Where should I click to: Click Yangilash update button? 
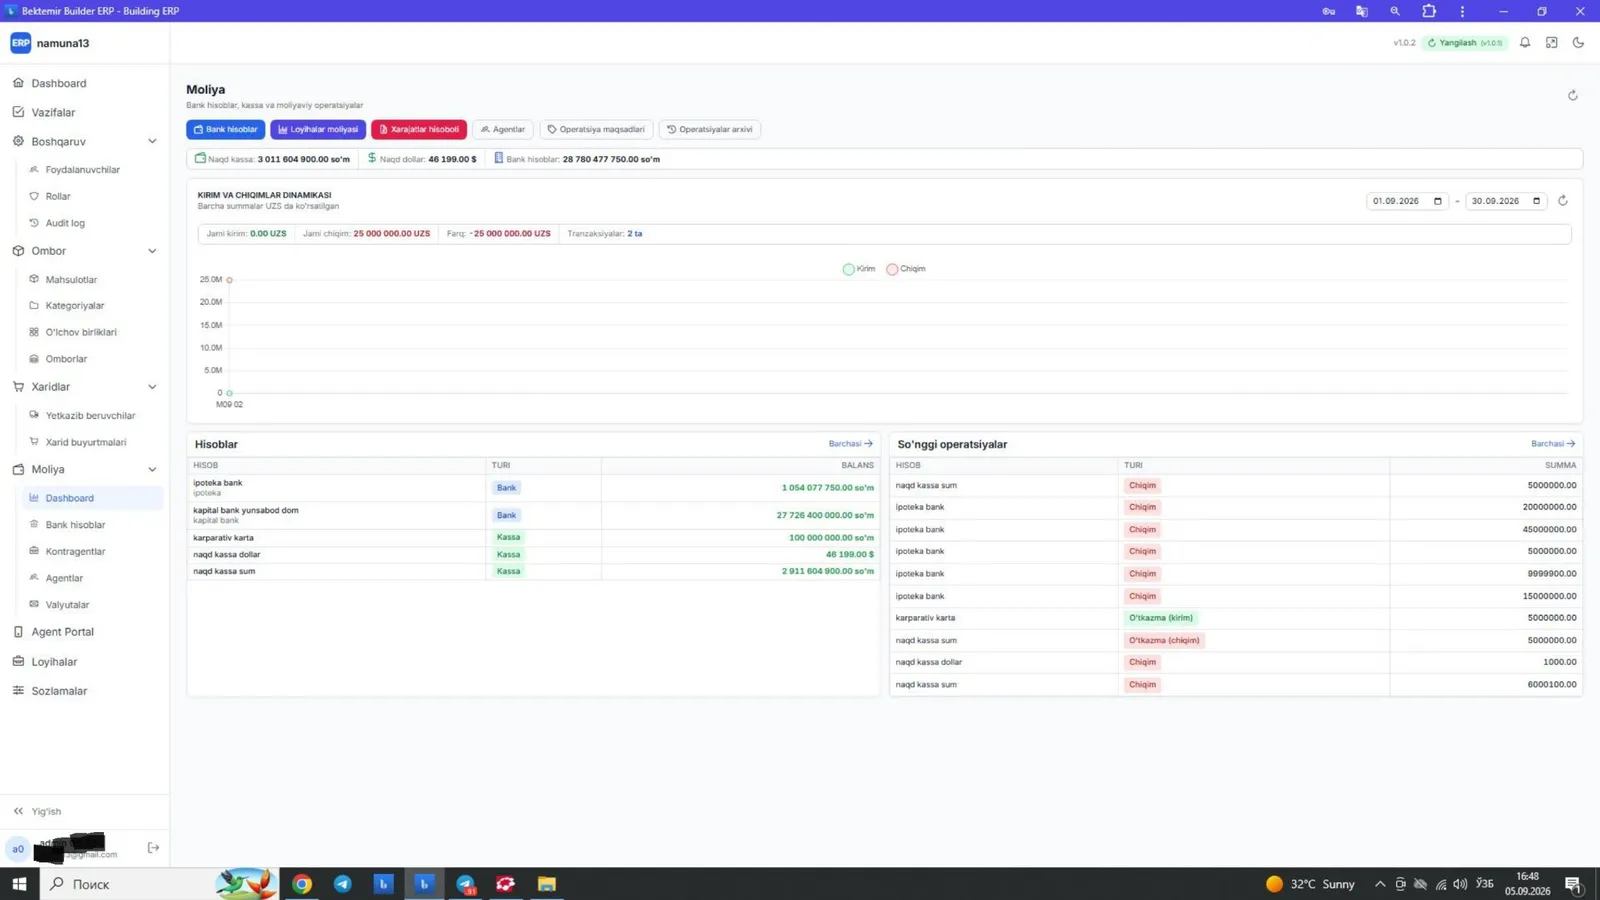tap(1465, 43)
